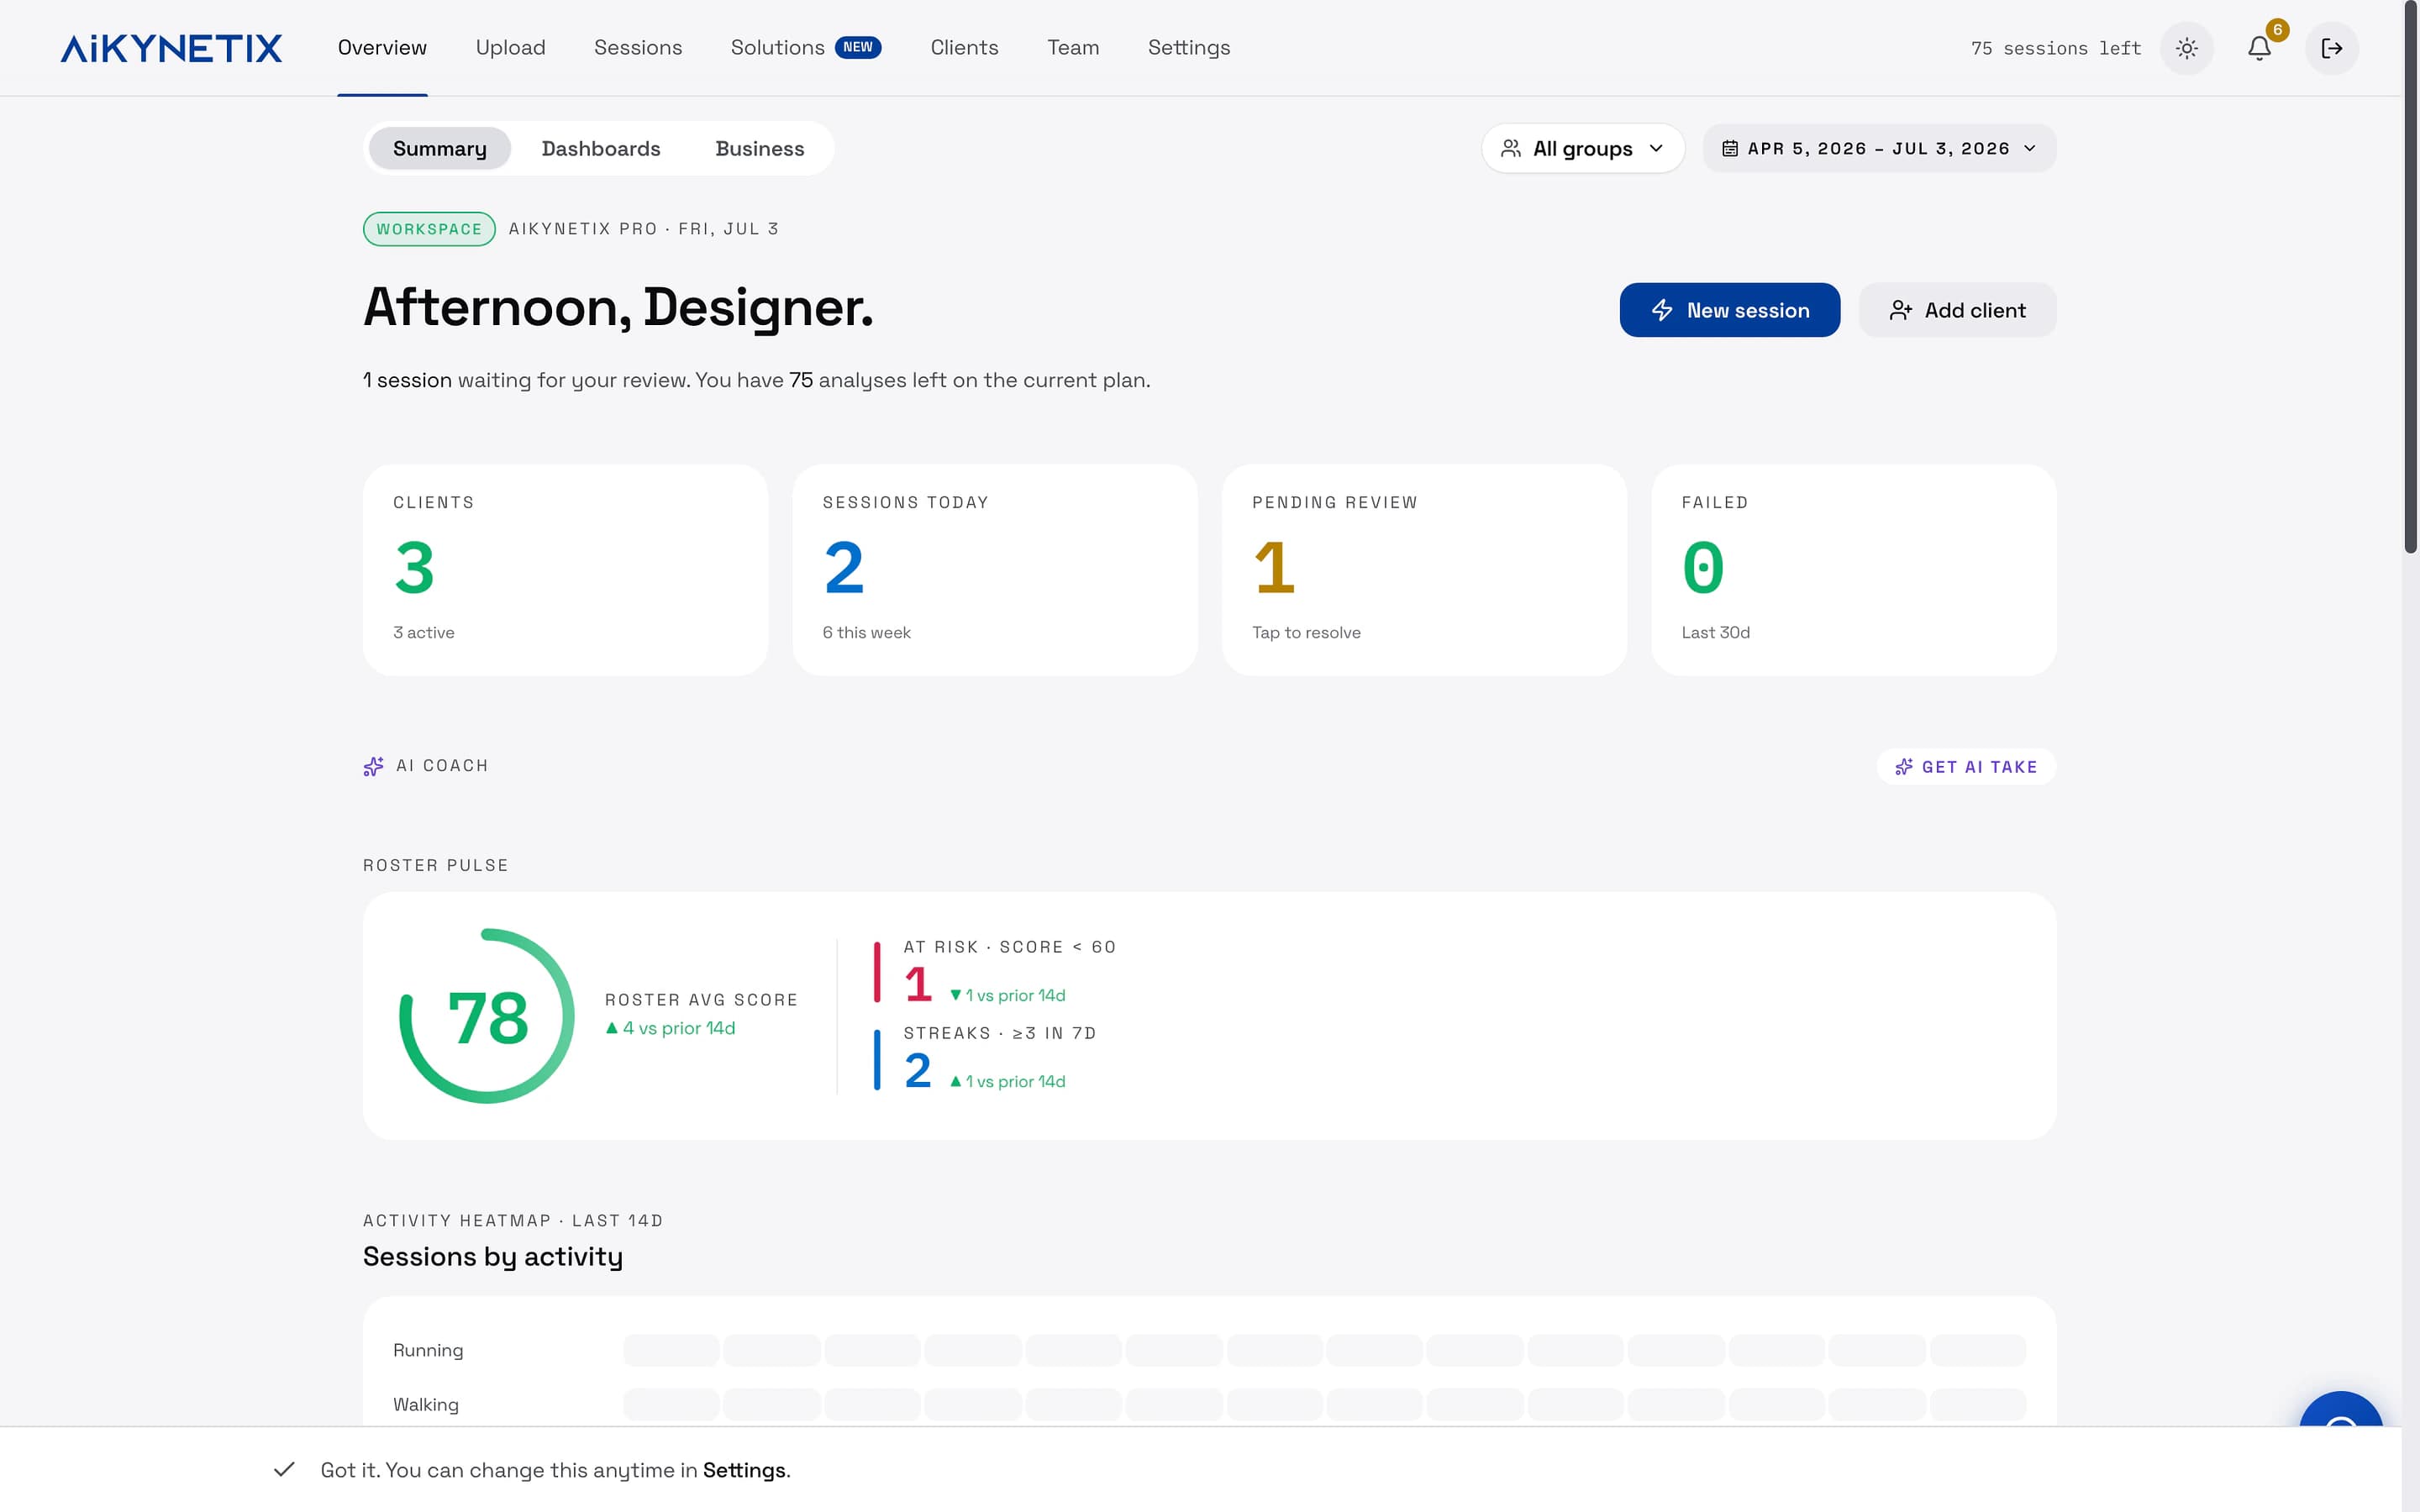Viewport: 2420px width, 1512px height.
Task: Click the log out icon
Action: [2332, 48]
